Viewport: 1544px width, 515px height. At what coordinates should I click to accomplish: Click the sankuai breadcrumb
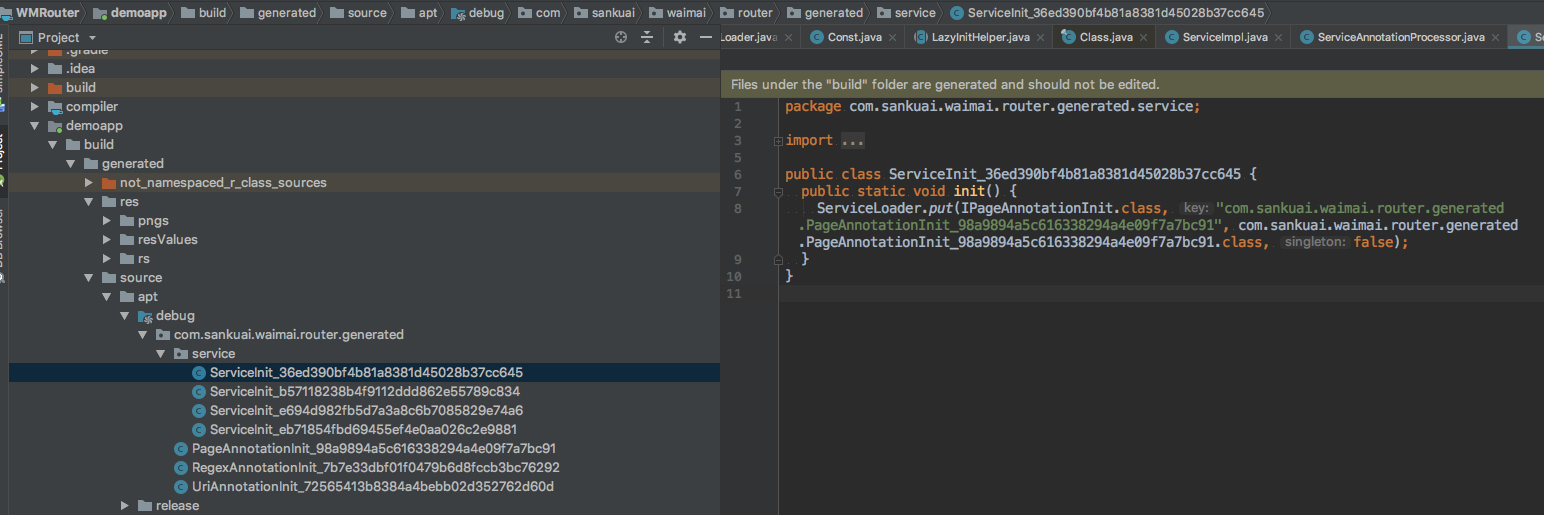[603, 12]
